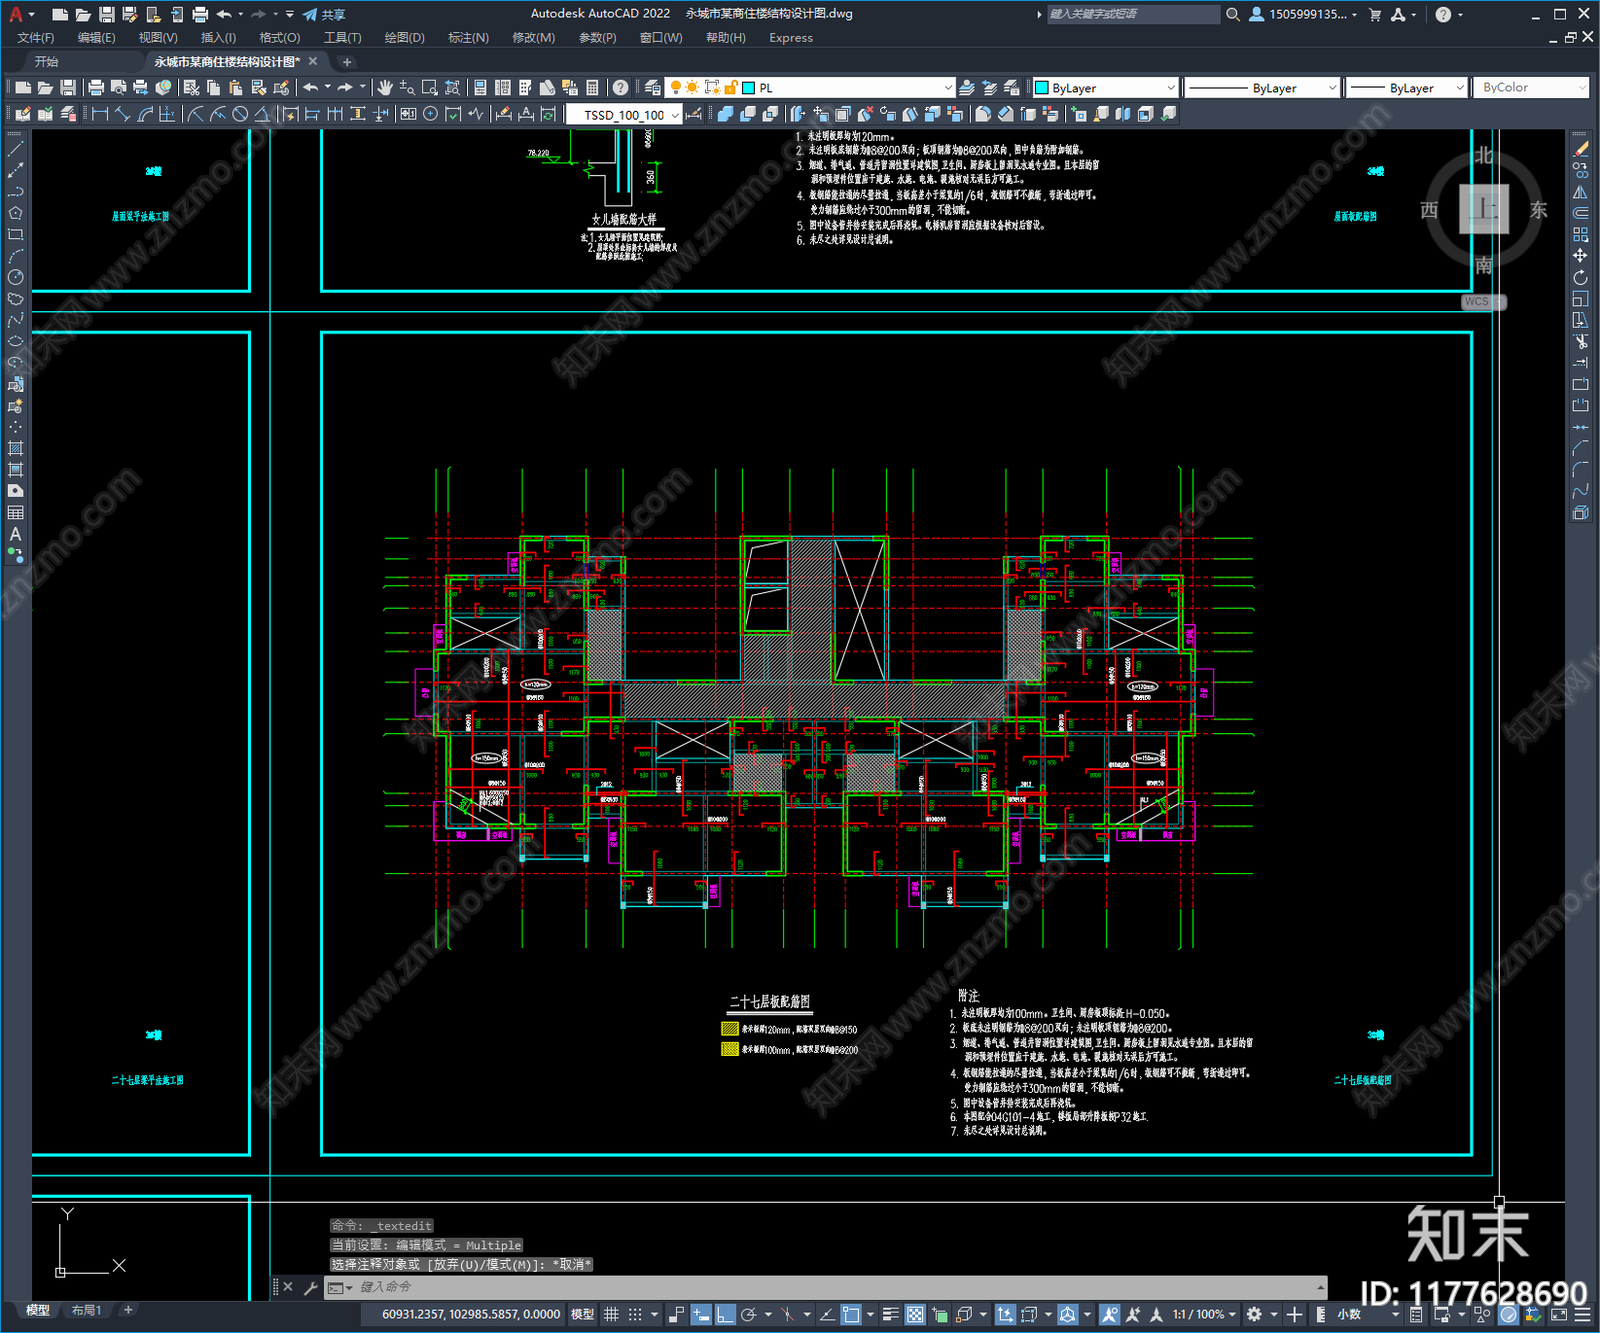Close the 永城市某商住楼结构设计图 drawing tab
This screenshot has width=1600, height=1333.
pyautogui.click(x=313, y=62)
